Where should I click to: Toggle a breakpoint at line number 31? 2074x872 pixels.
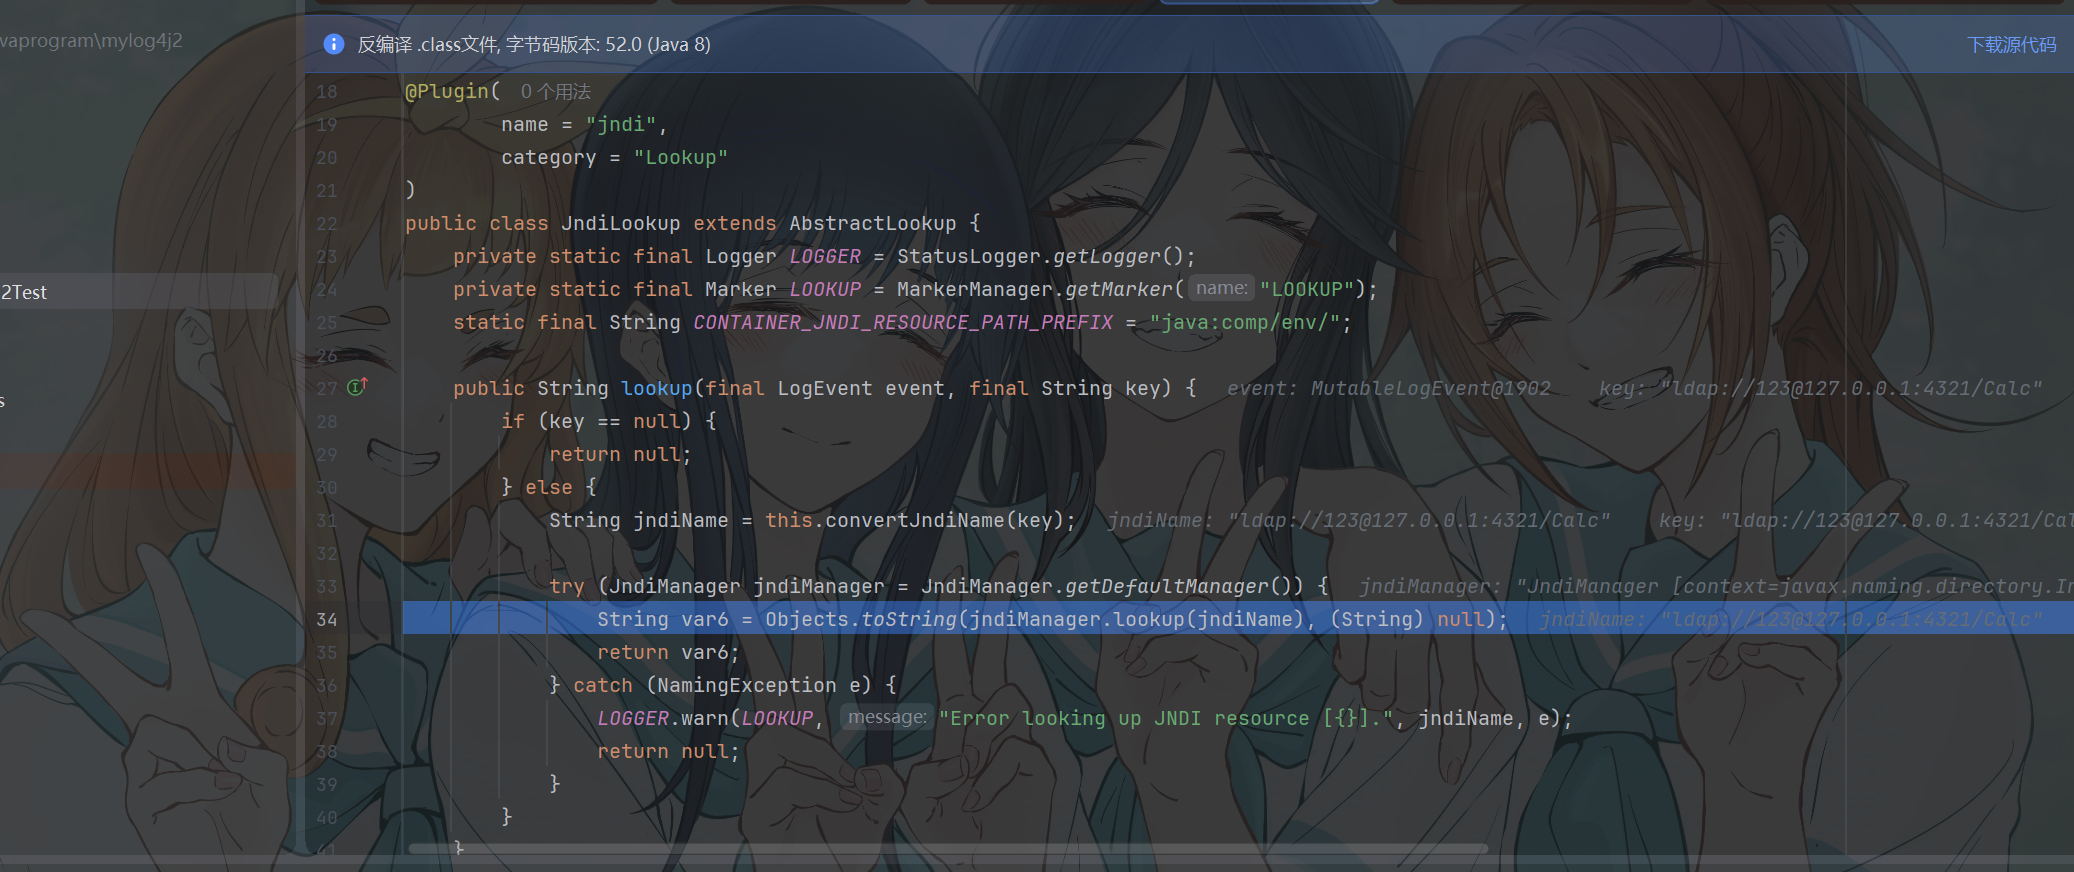coord(327,521)
